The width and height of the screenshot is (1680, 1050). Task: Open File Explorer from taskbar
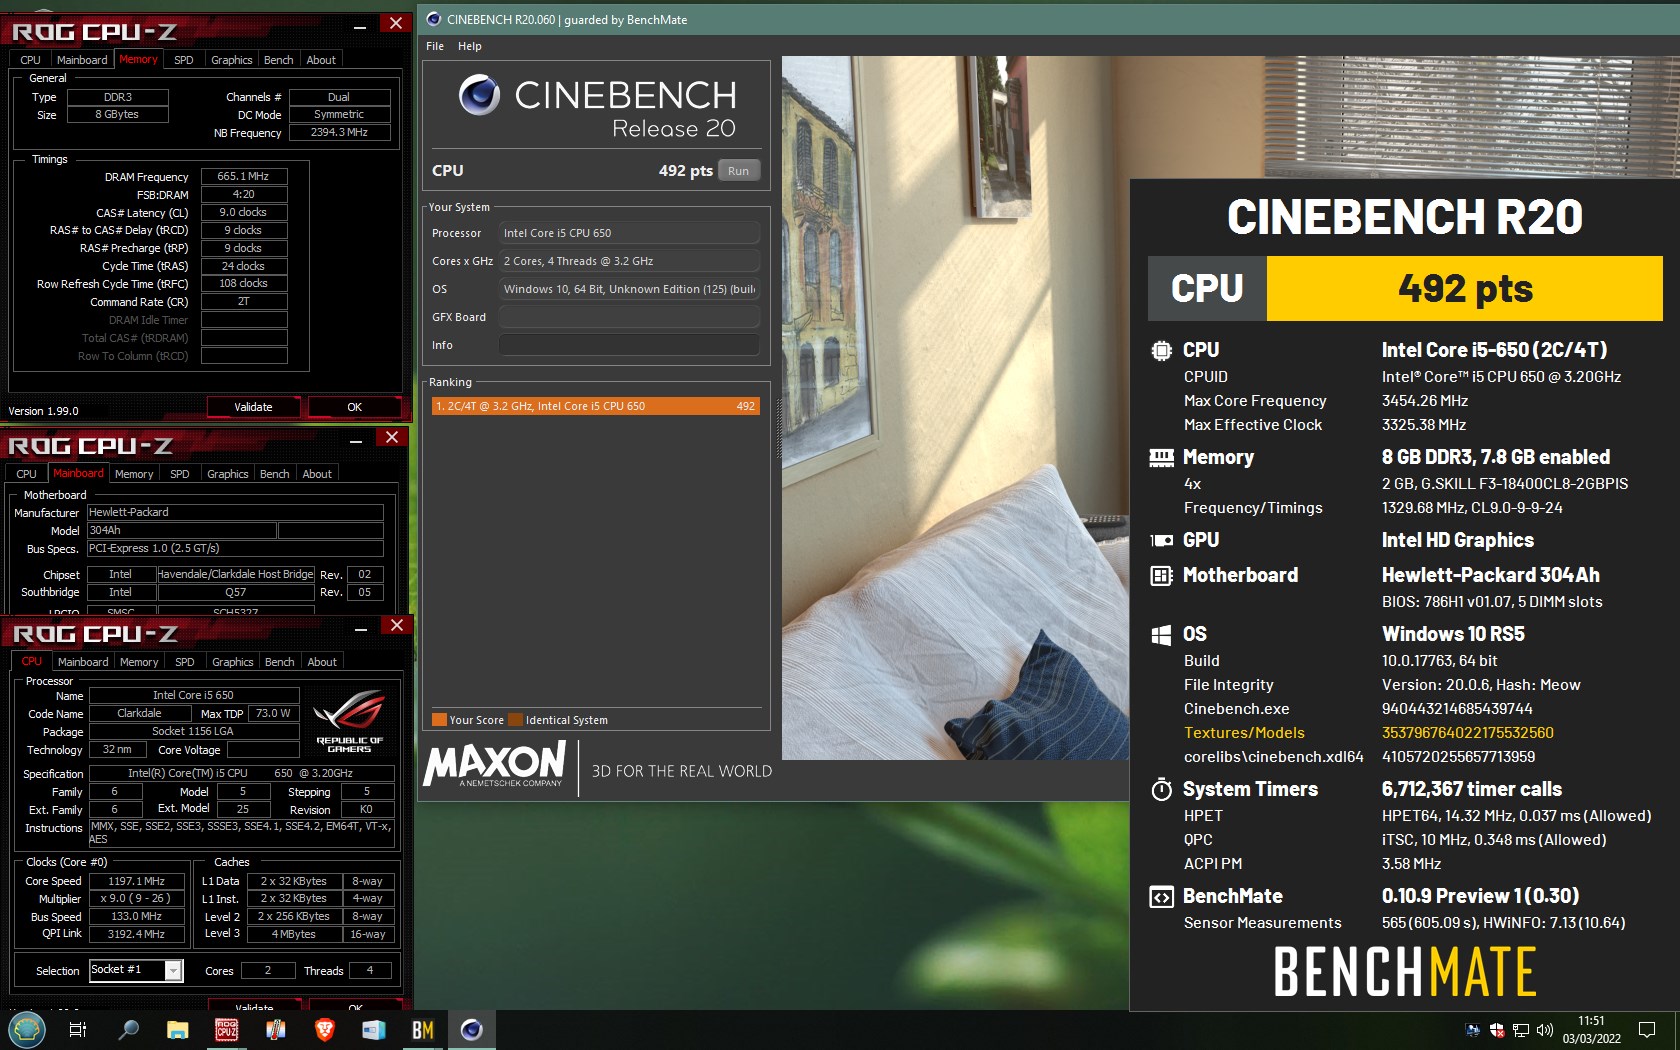click(177, 1030)
